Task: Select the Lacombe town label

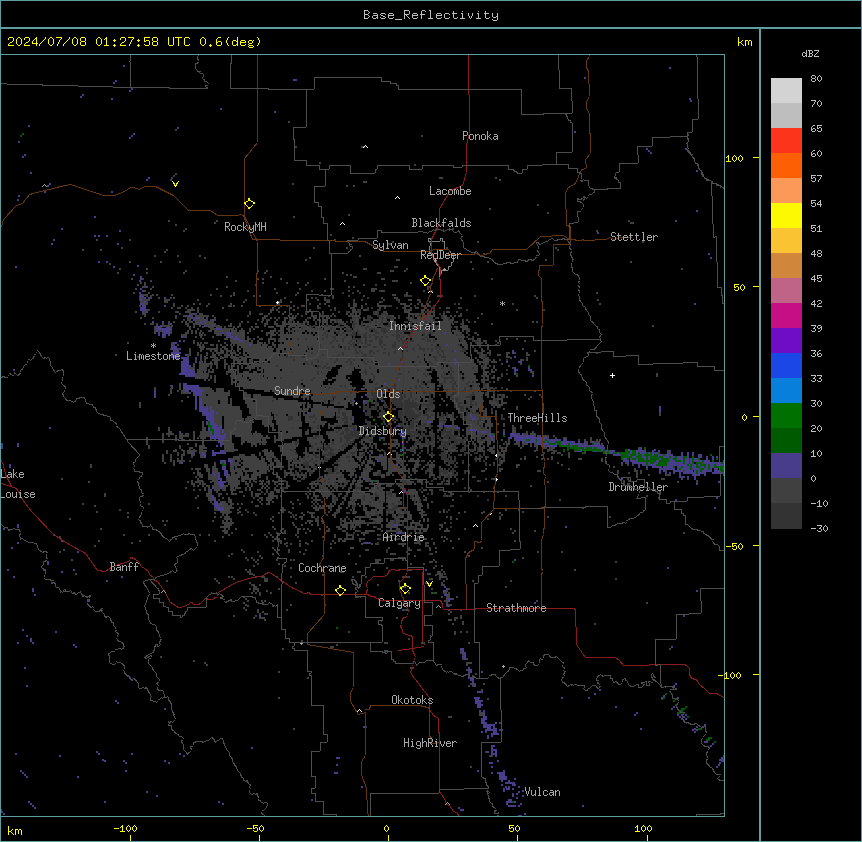Action: pos(450,191)
